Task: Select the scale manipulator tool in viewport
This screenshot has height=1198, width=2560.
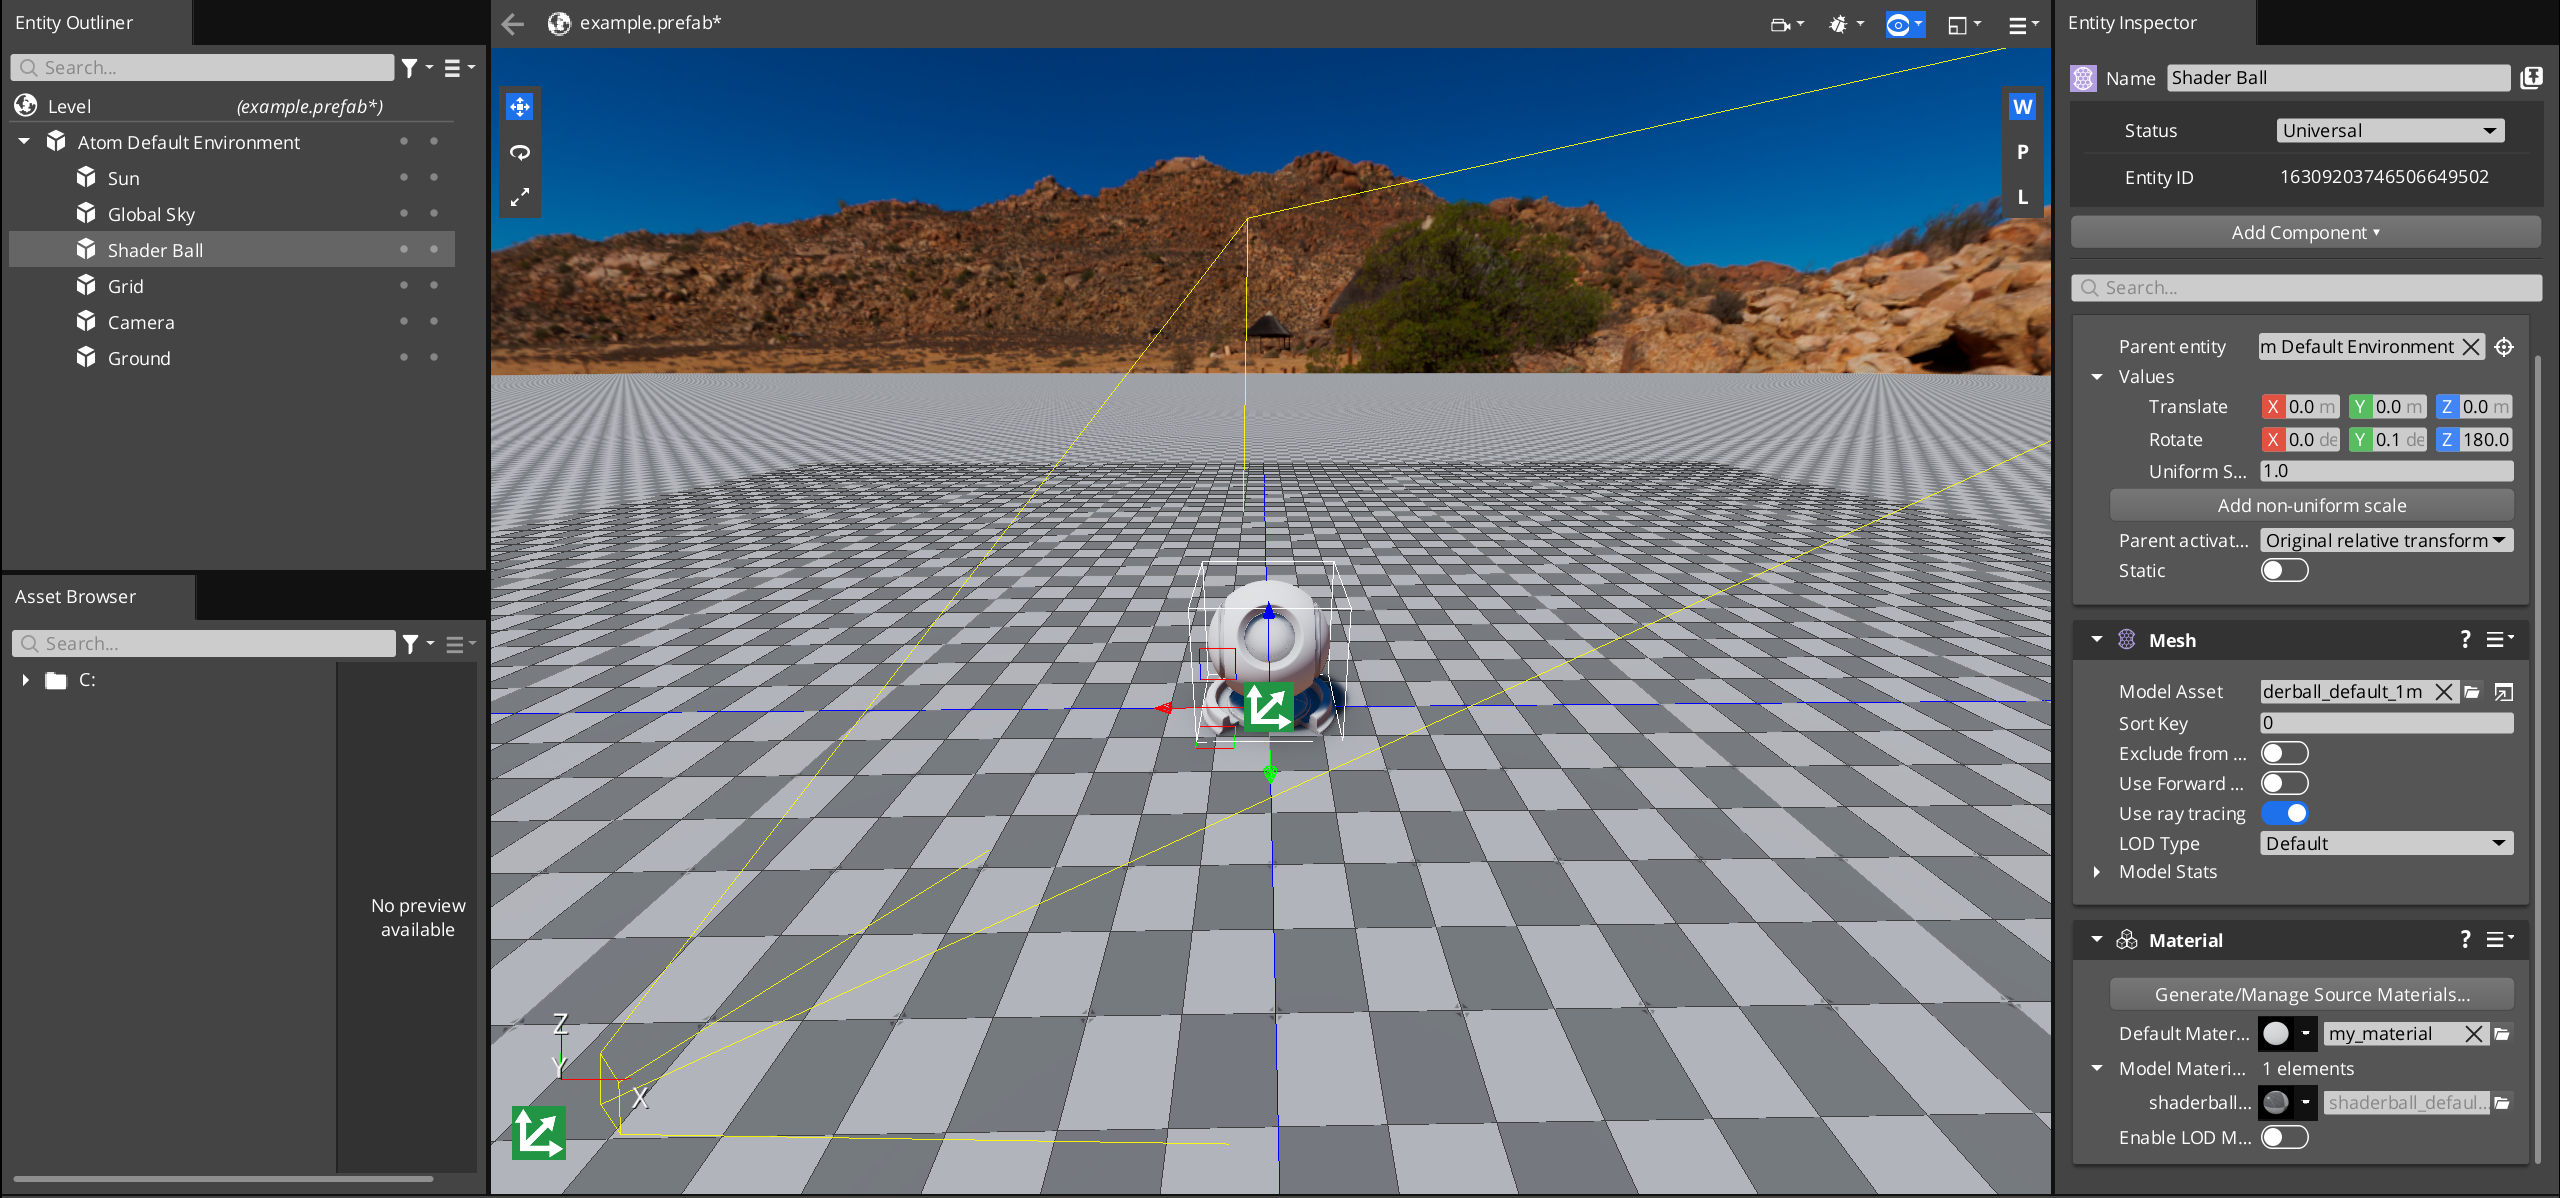Action: click(x=520, y=197)
